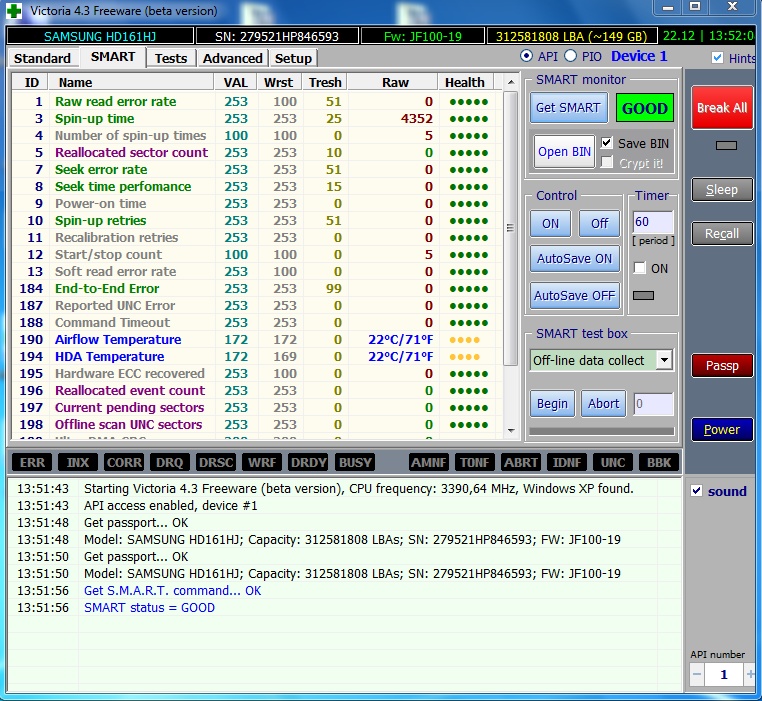Open the Tests tab

[x=171, y=58]
